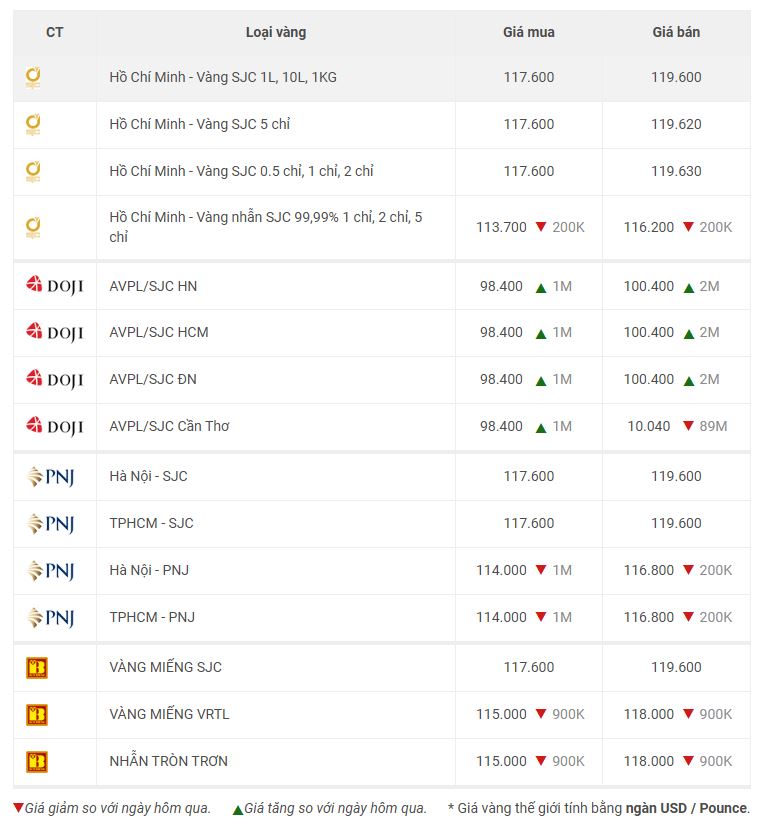Click green up arrow in AVPL/SJC HN sell price
The width and height of the screenshot is (767, 829).
pyautogui.click(x=689, y=288)
